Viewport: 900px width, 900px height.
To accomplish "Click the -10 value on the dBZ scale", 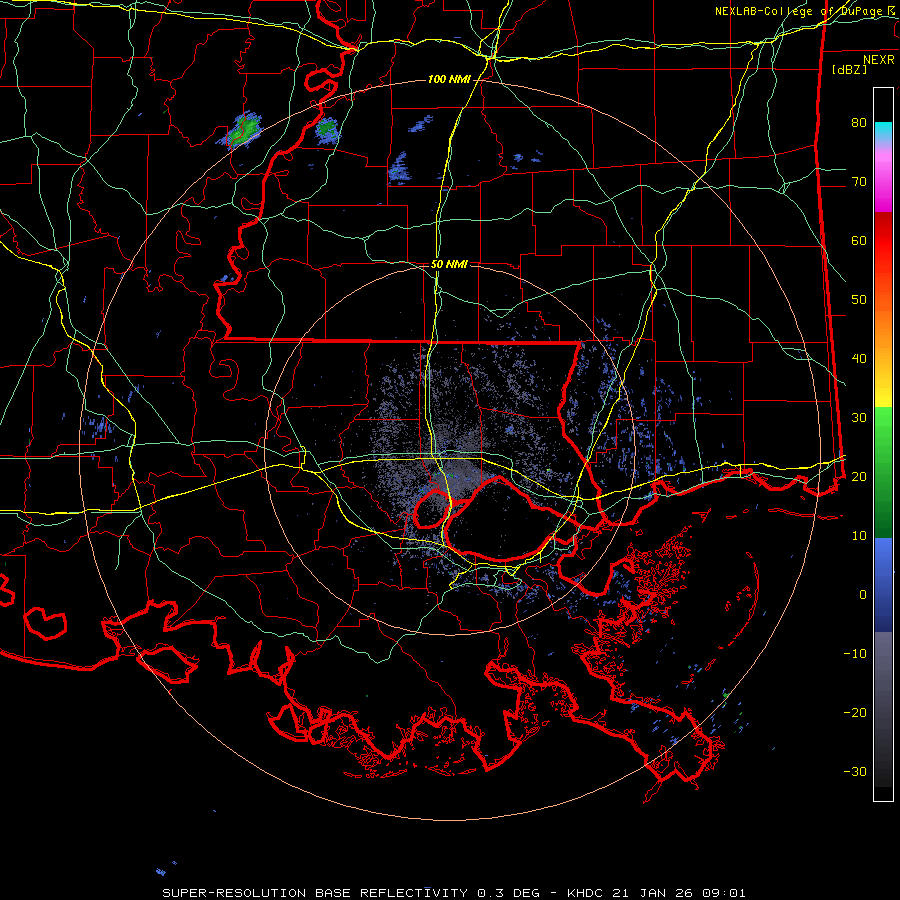I will click(855, 654).
